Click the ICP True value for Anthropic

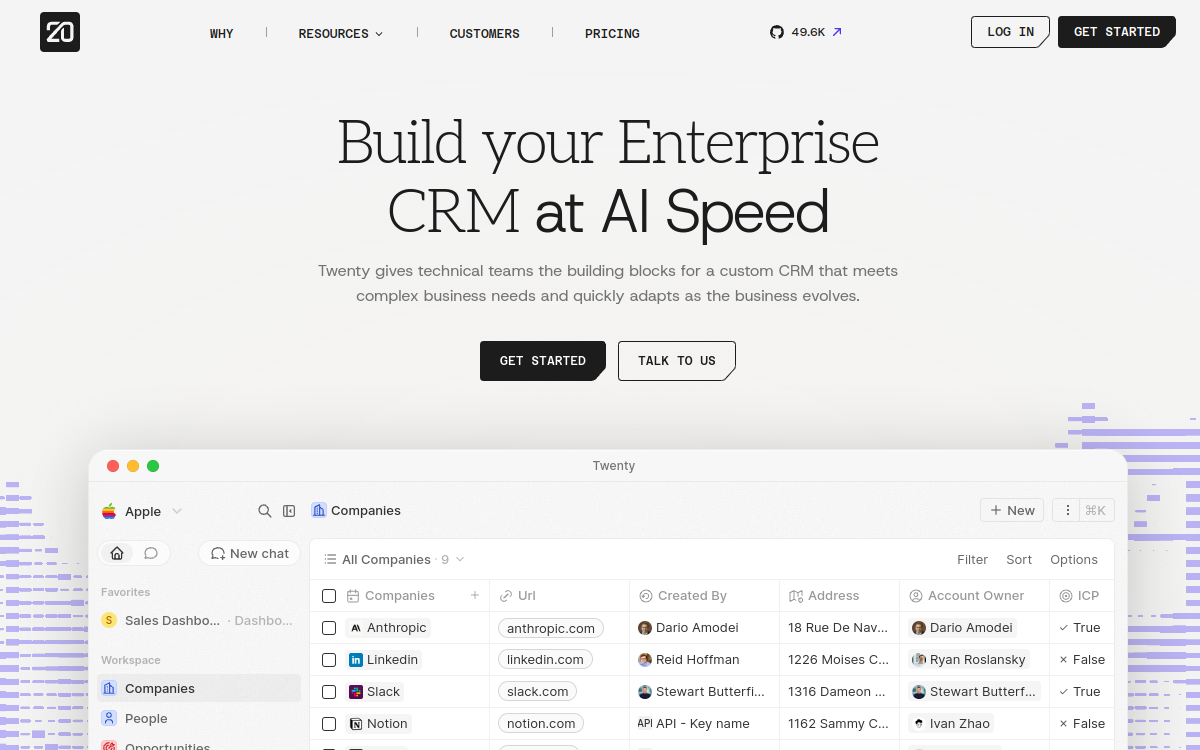tap(1079, 628)
